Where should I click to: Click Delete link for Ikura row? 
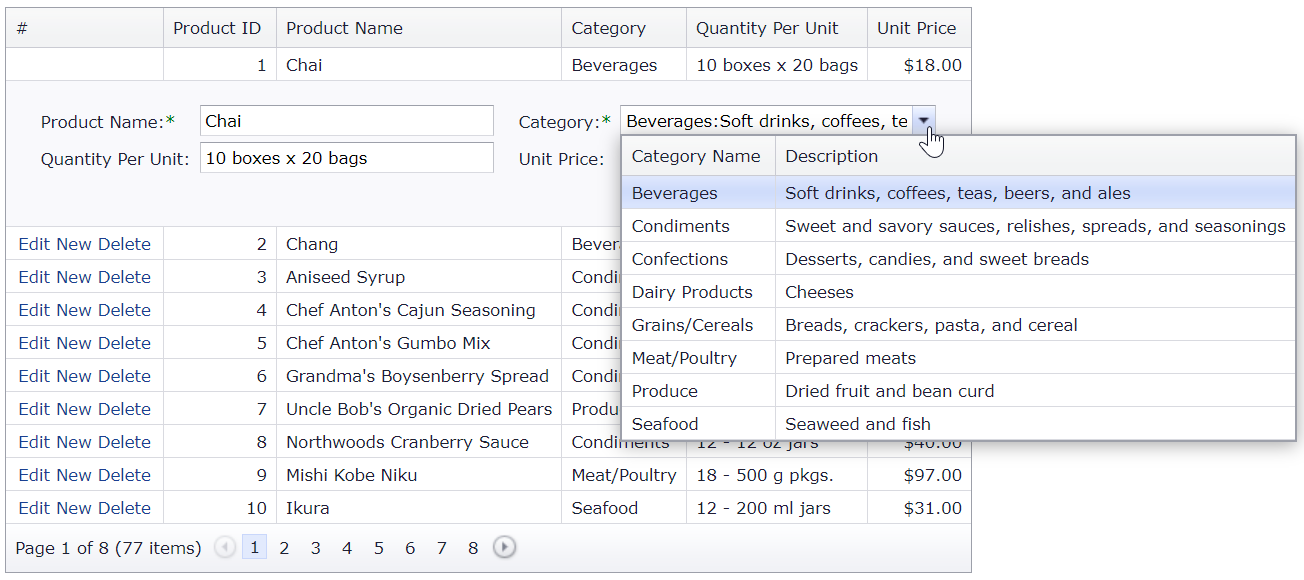tap(124, 508)
